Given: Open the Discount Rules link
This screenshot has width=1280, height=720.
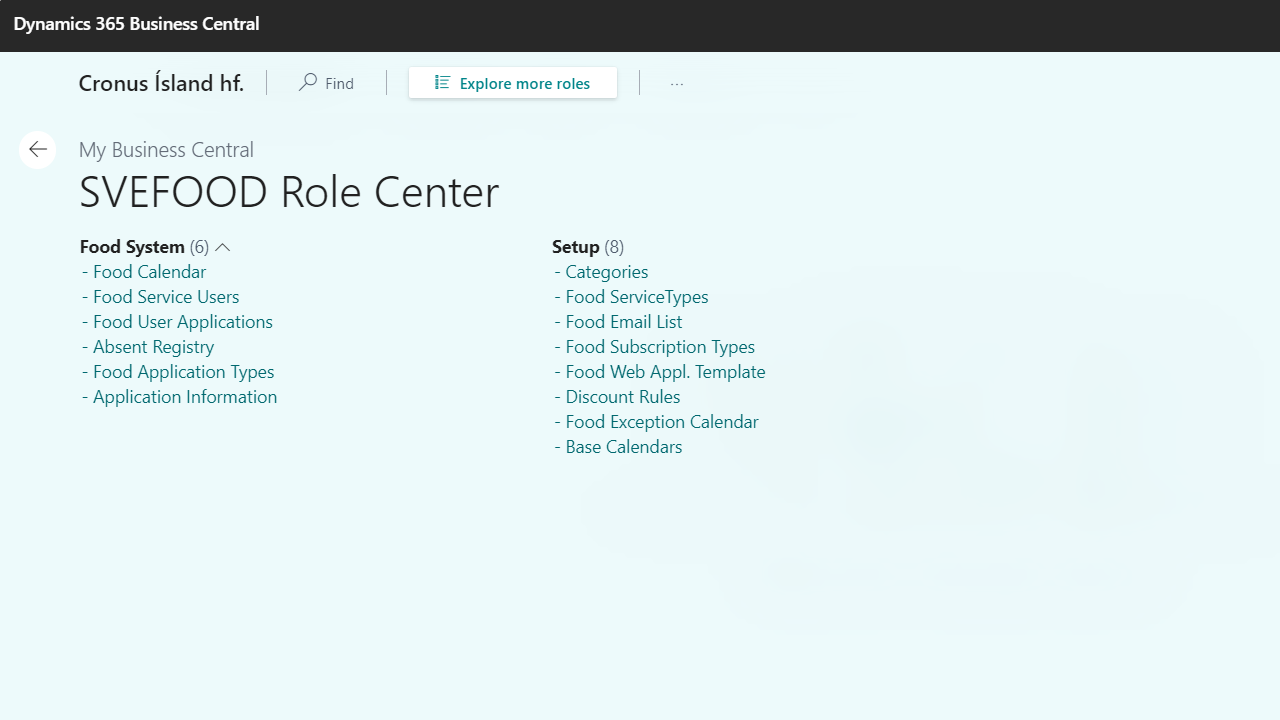Looking at the screenshot, I should (x=622, y=397).
